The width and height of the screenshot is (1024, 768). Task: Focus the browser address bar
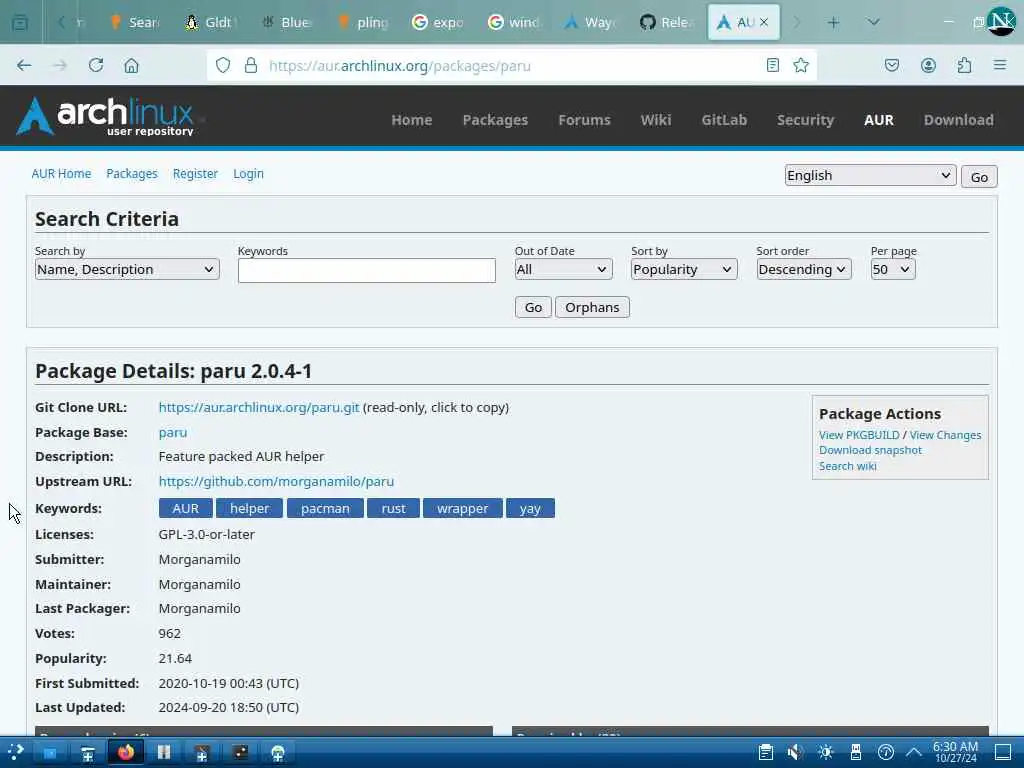point(509,65)
